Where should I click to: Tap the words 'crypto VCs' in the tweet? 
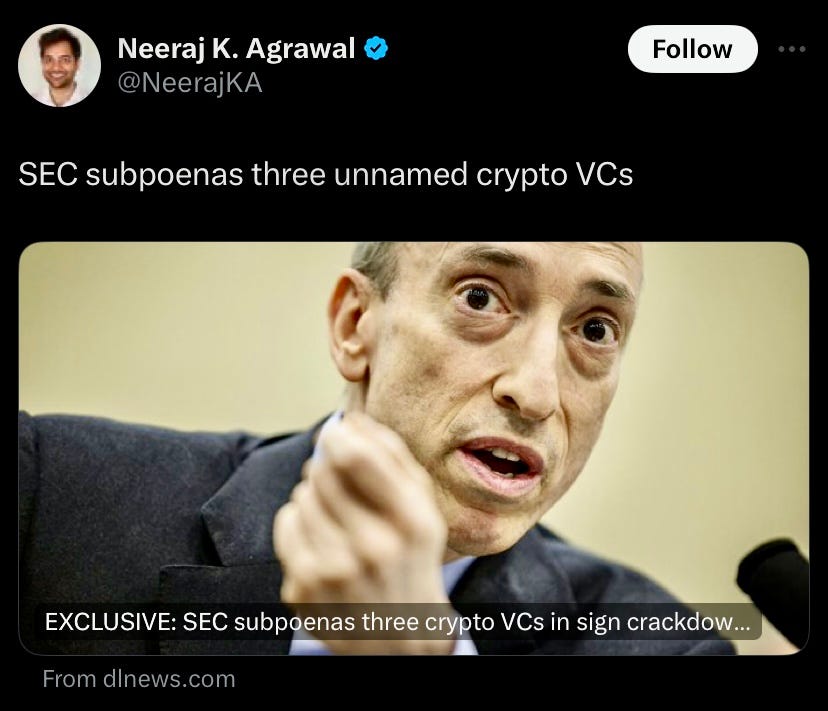pyautogui.click(x=554, y=174)
